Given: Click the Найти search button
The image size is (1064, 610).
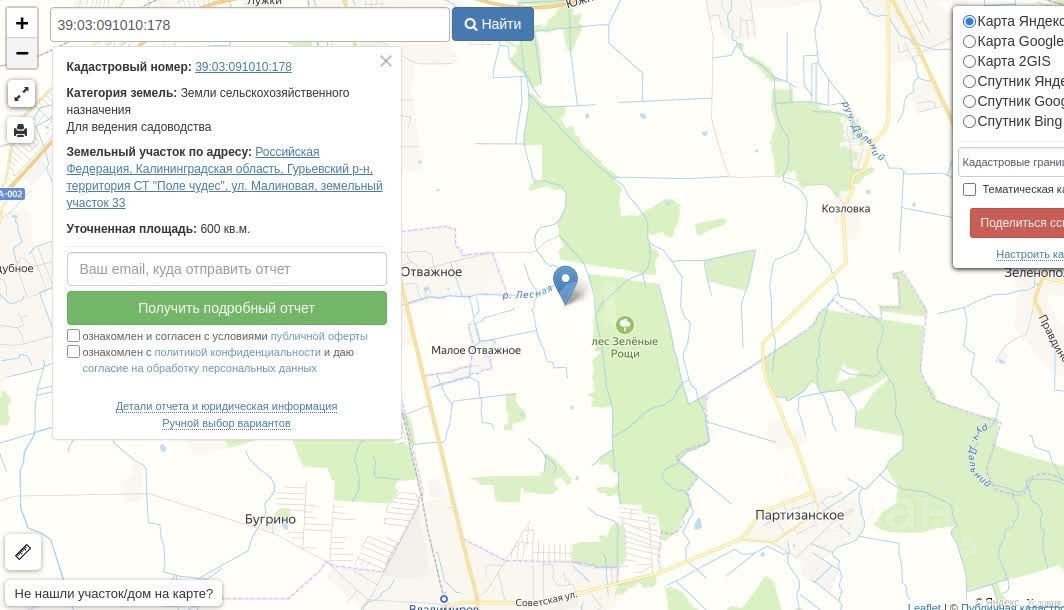Looking at the screenshot, I should [493, 24].
